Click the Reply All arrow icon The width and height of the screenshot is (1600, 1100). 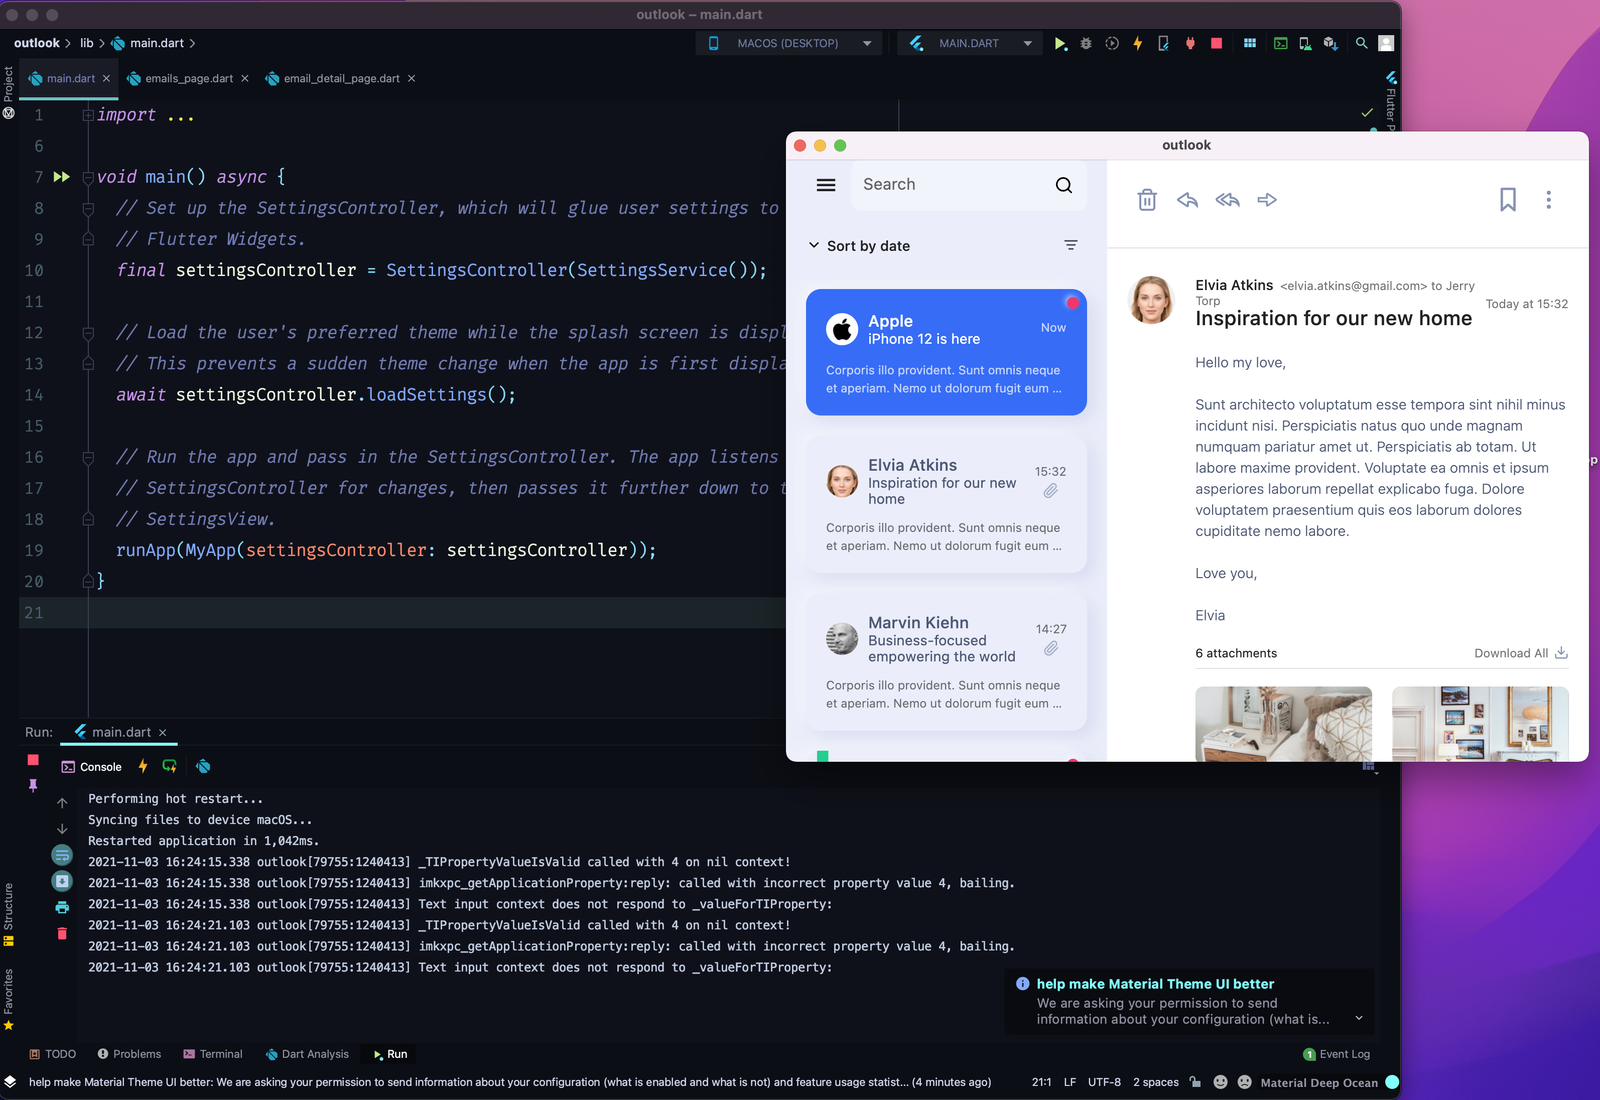(1227, 200)
